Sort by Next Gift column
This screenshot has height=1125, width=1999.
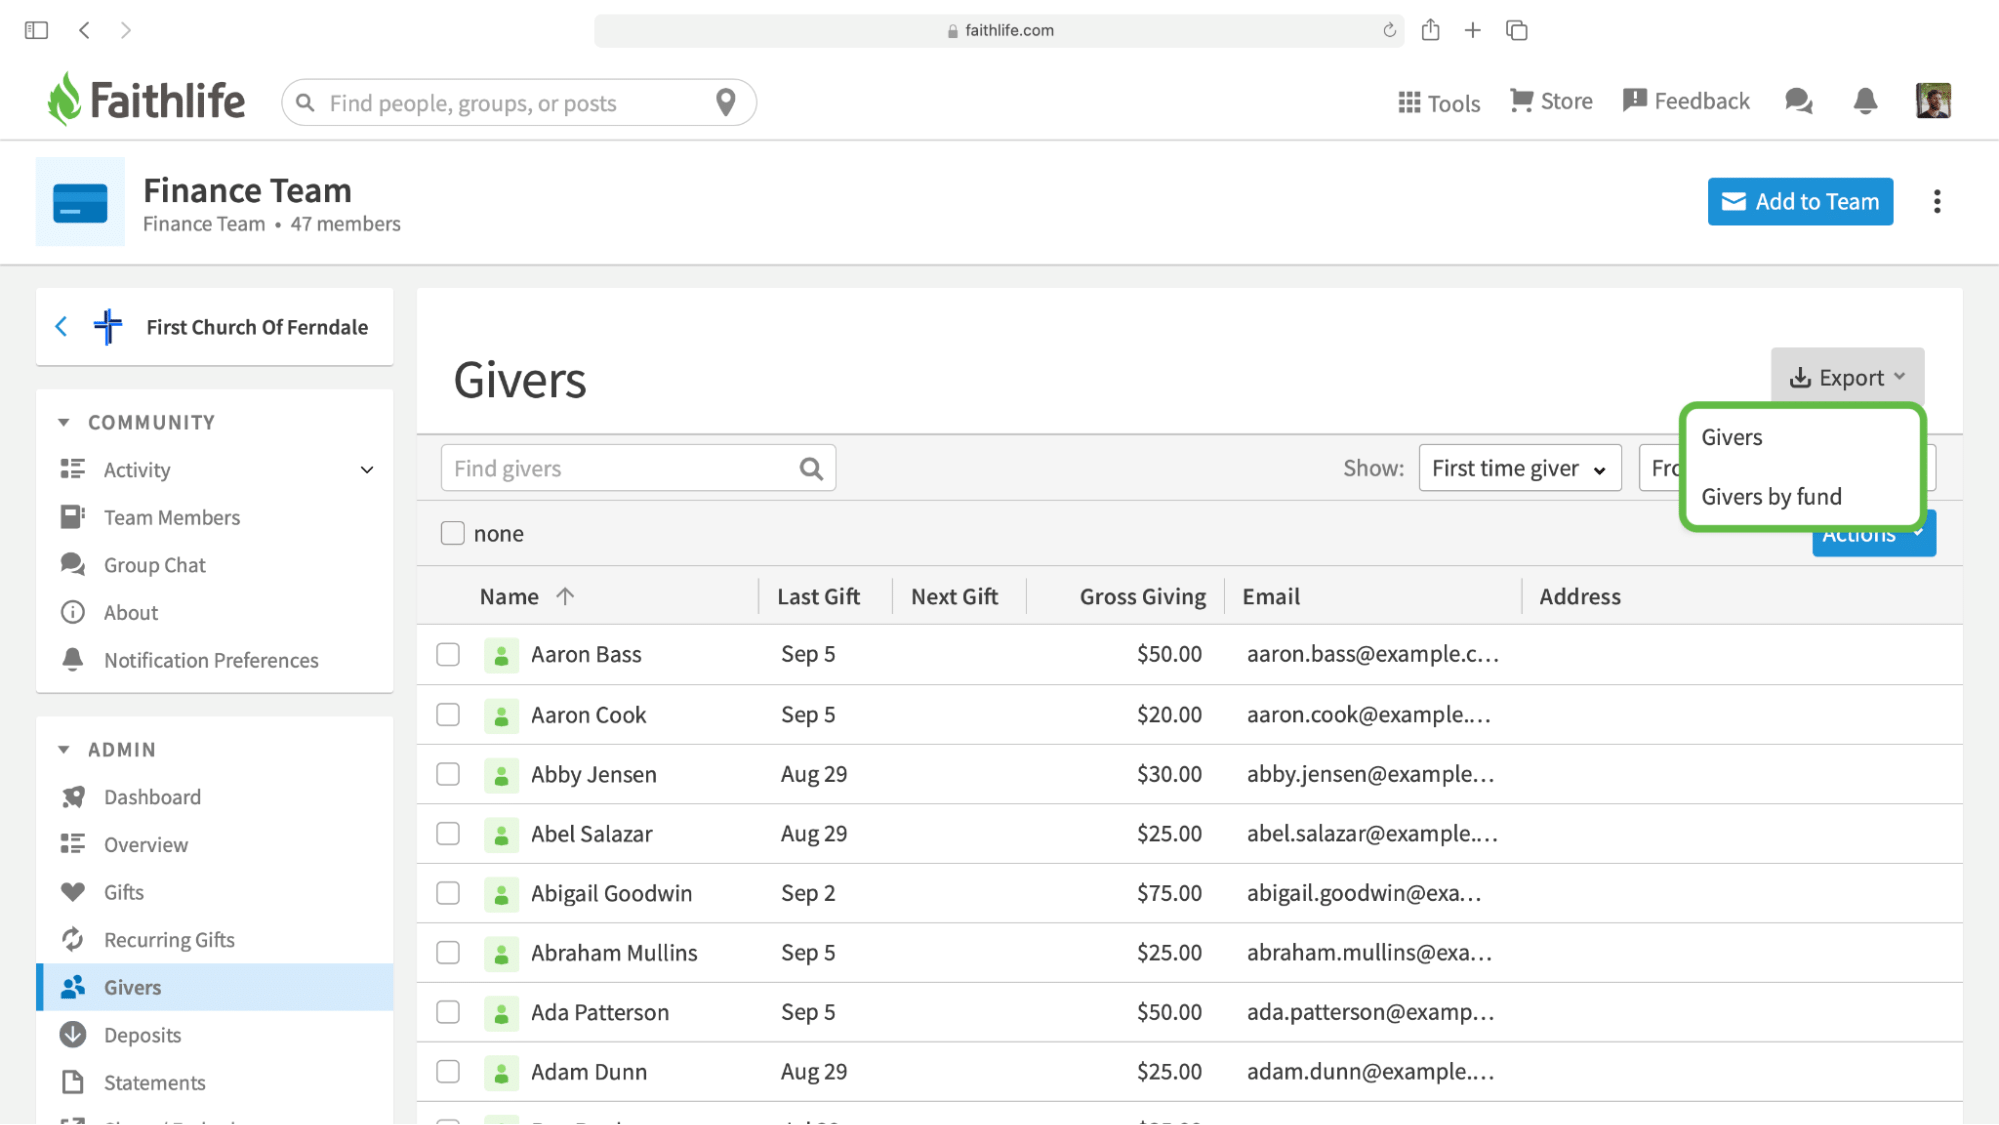(x=954, y=597)
